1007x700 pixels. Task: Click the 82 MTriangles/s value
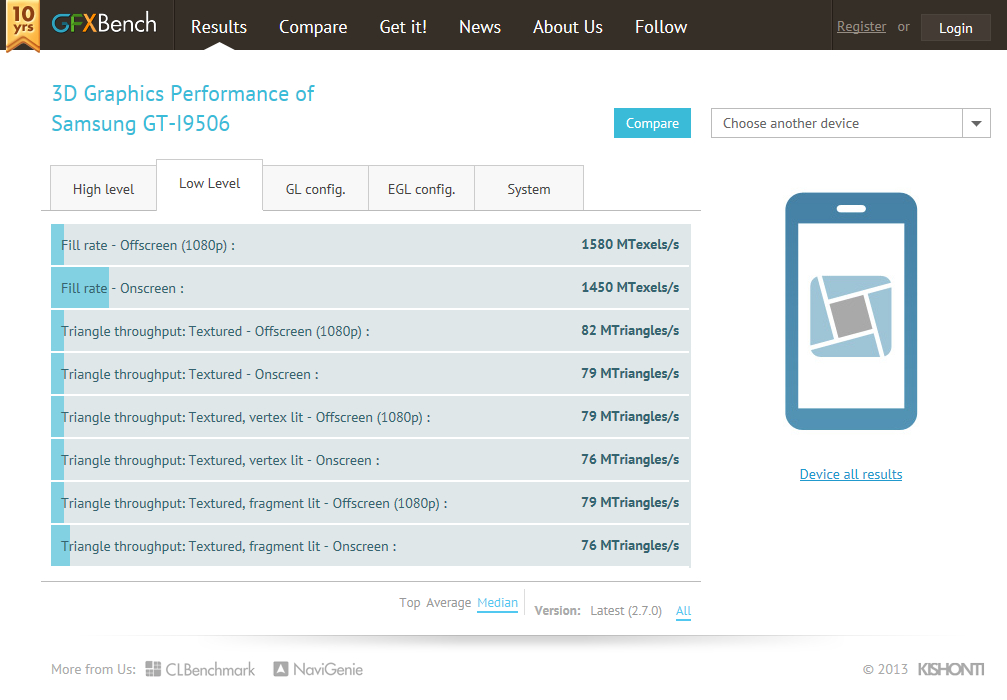pos(630,331)
